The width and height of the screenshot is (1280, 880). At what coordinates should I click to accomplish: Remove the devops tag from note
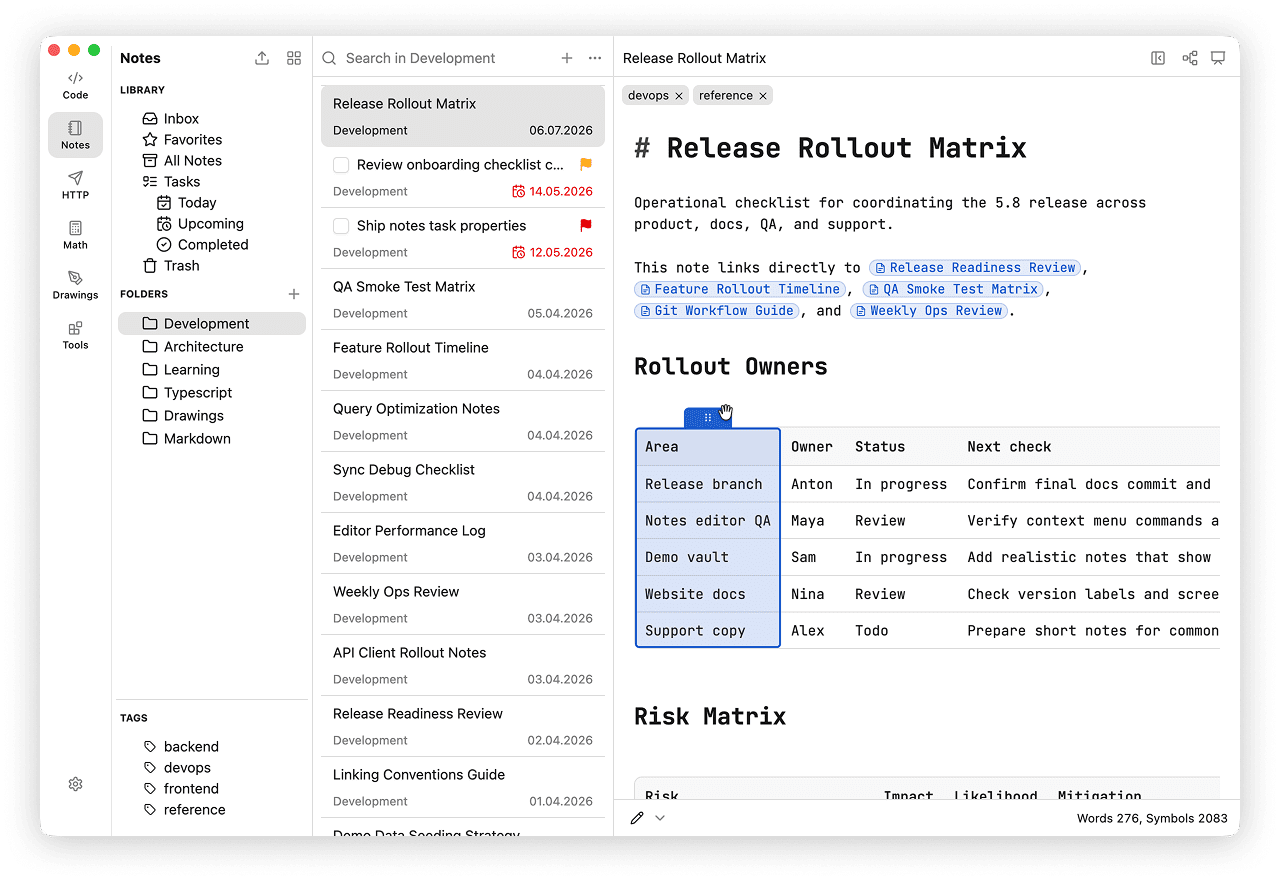pos(679,96)
